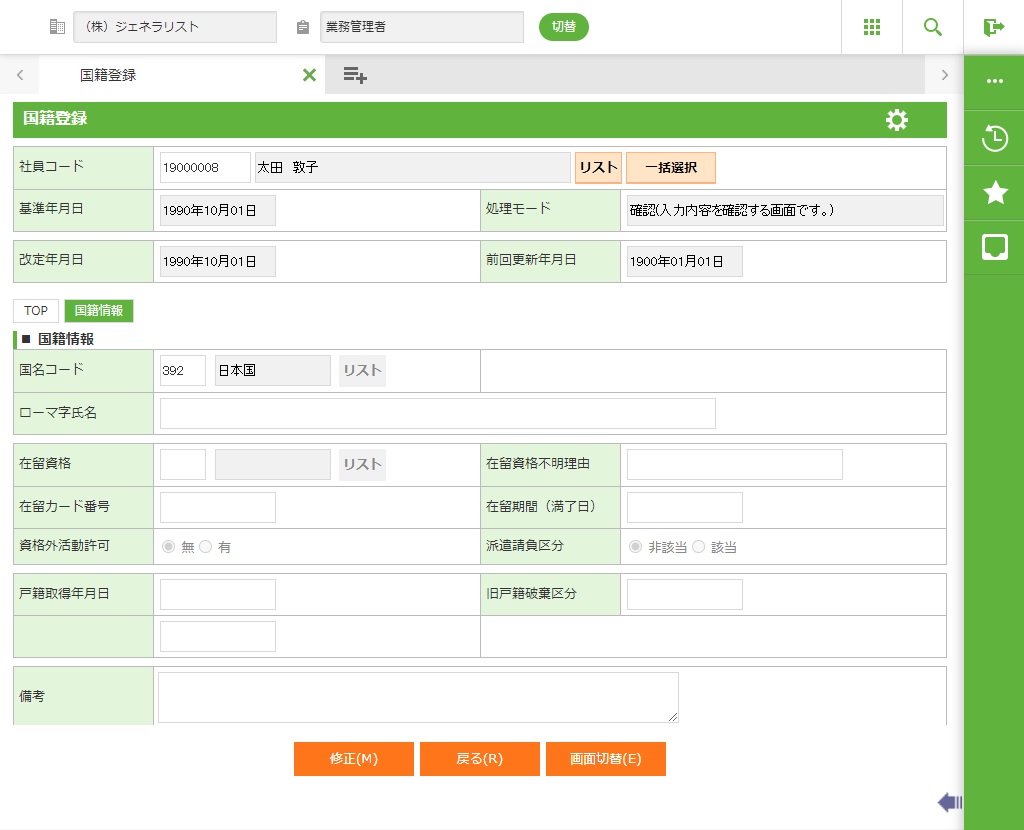Open the gear settings icon in 国籍登録 header
Viewport: 1024px width, 830px height.
click(x=897, y=120)
